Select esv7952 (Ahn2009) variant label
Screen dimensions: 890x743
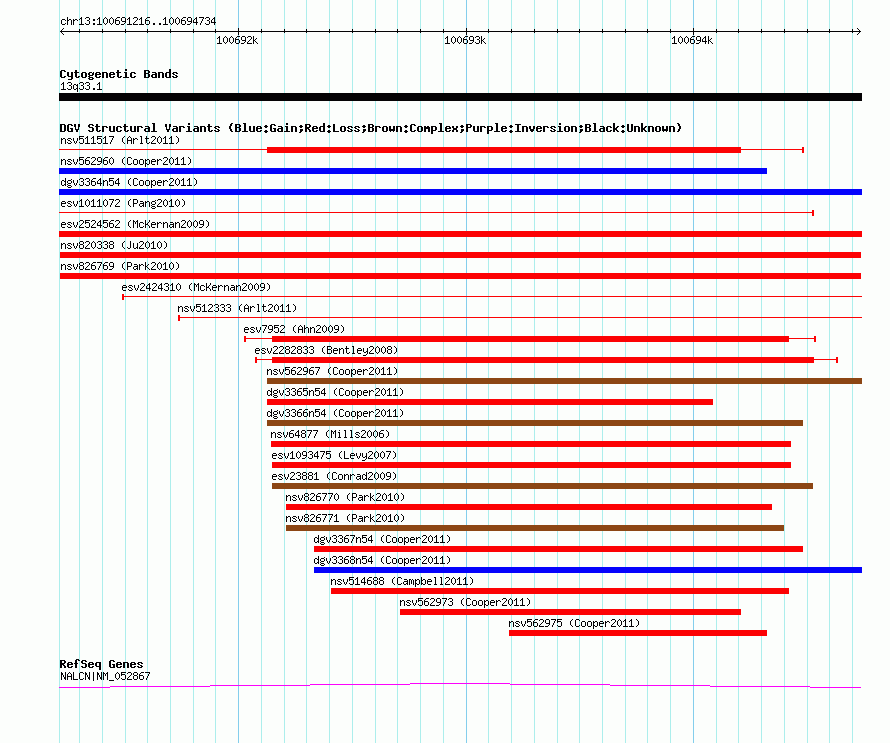tap(294, 329)
